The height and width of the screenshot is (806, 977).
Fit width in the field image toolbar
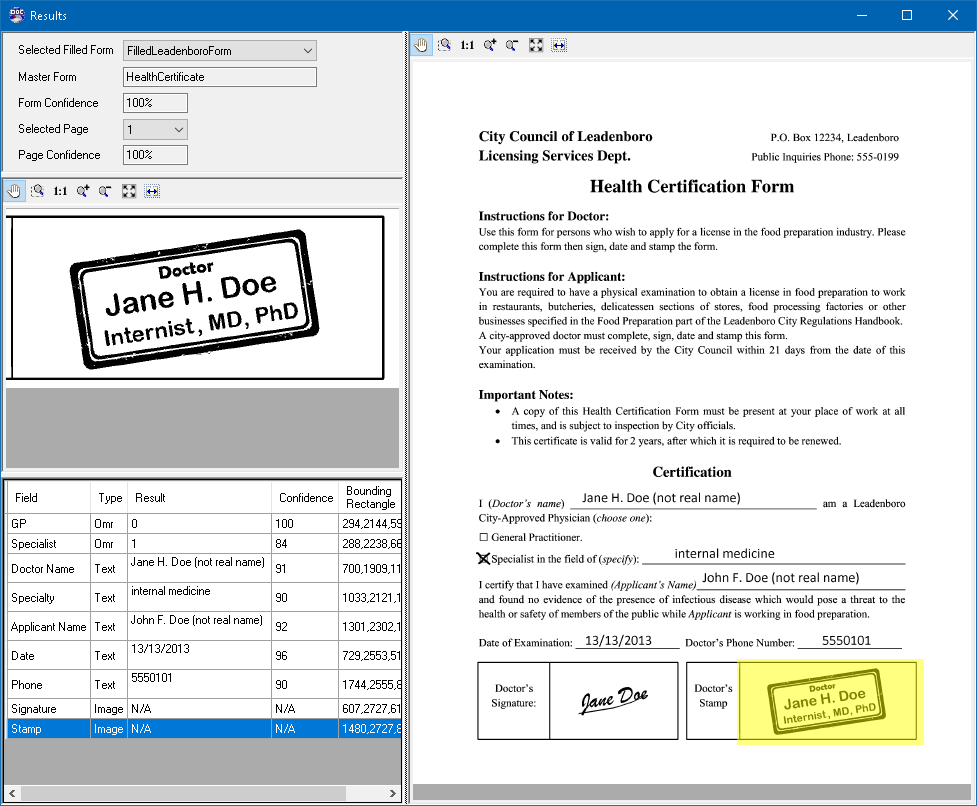pos(152,191)
